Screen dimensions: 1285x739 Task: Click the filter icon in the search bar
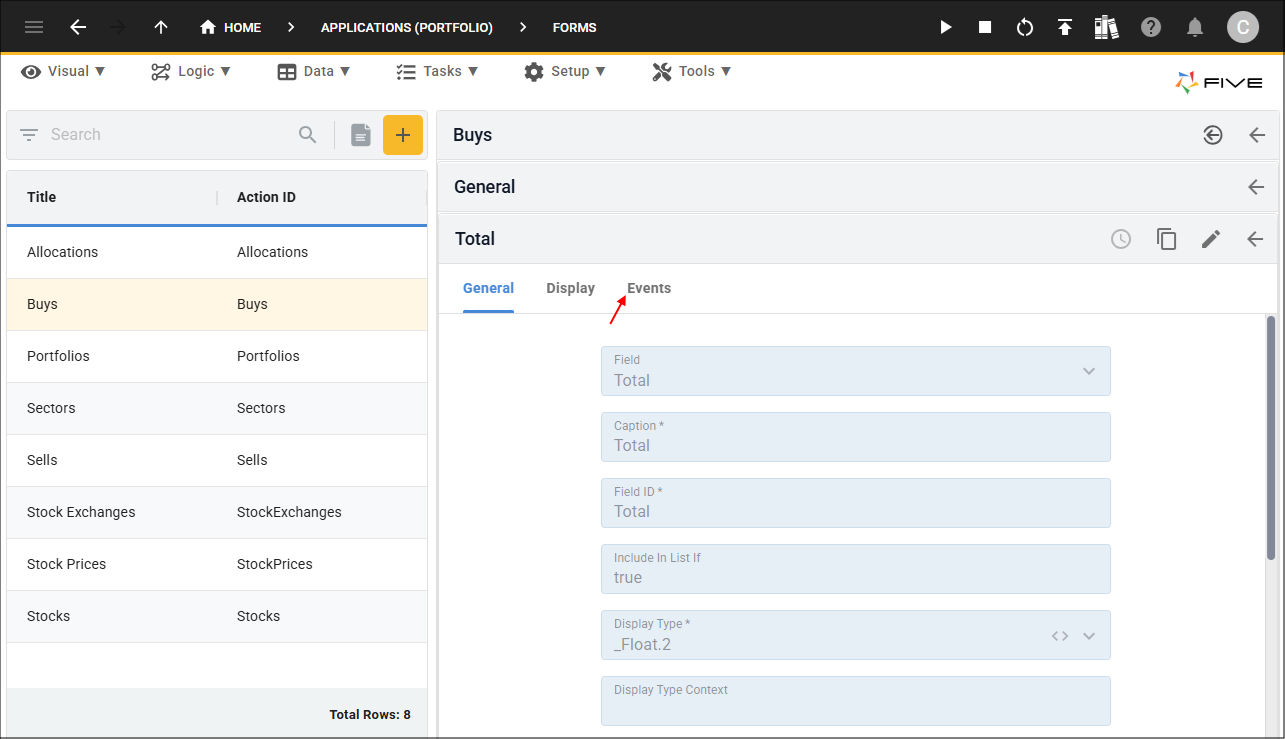29,135
